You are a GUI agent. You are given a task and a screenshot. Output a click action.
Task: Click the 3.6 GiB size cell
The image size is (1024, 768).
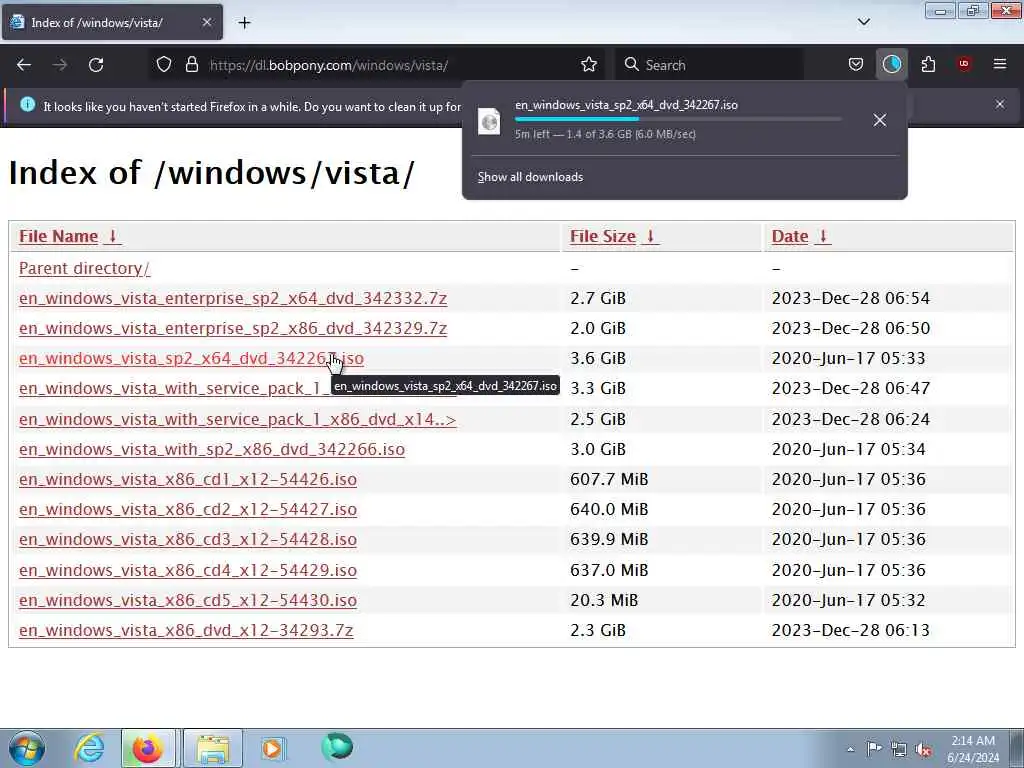tap(598, 359)
